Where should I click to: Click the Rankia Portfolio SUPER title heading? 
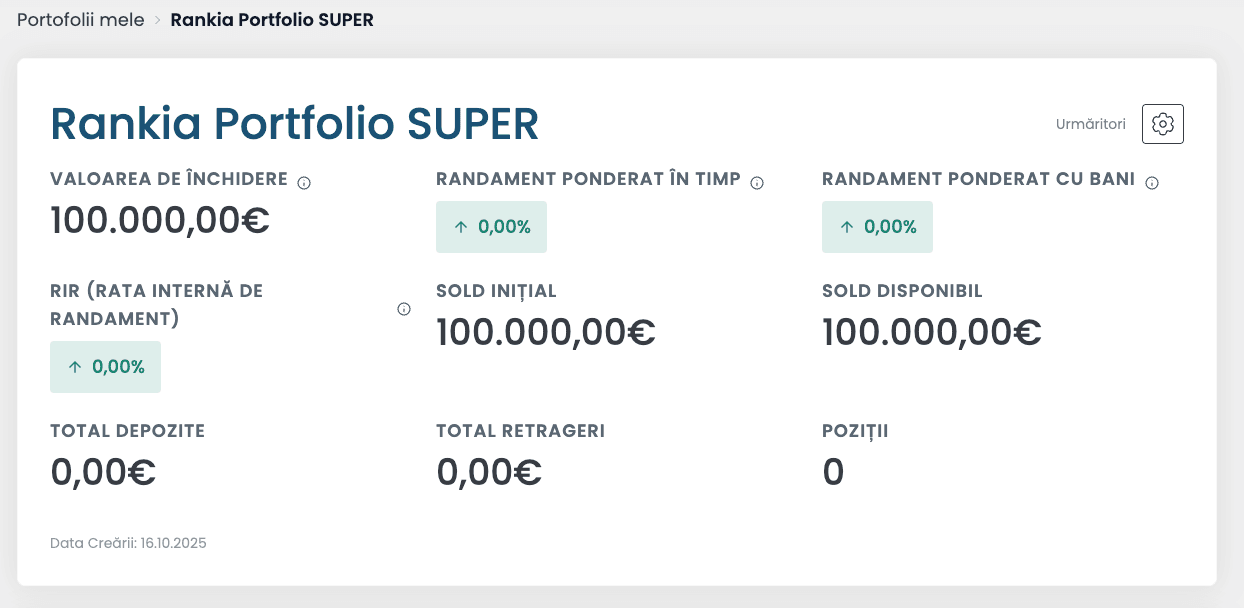coord(294,123)
